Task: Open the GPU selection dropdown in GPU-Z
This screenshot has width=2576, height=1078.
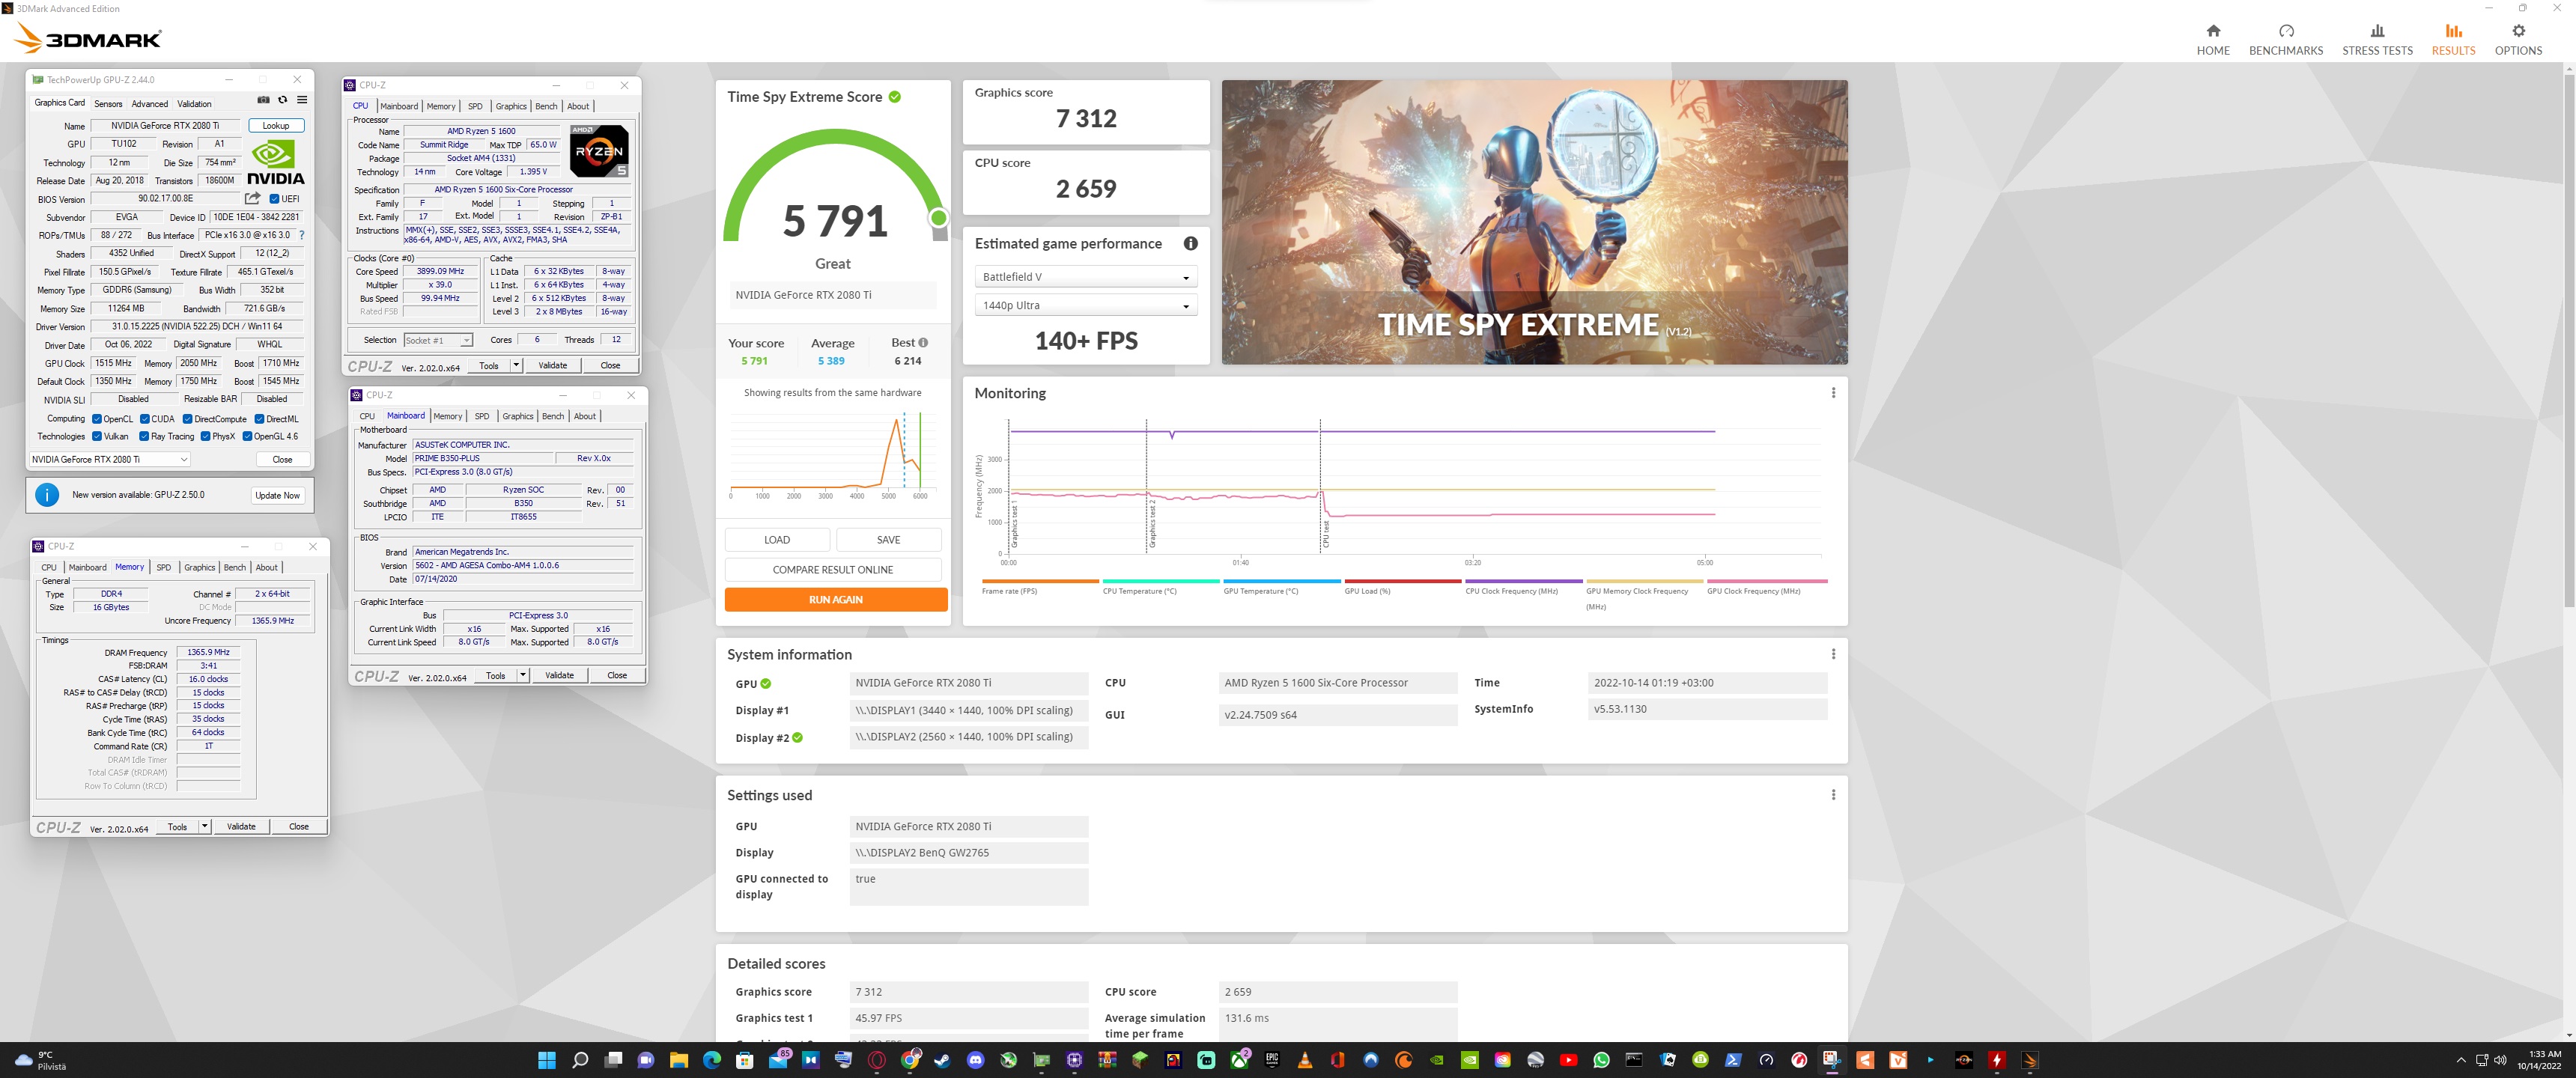Action: 109,459
